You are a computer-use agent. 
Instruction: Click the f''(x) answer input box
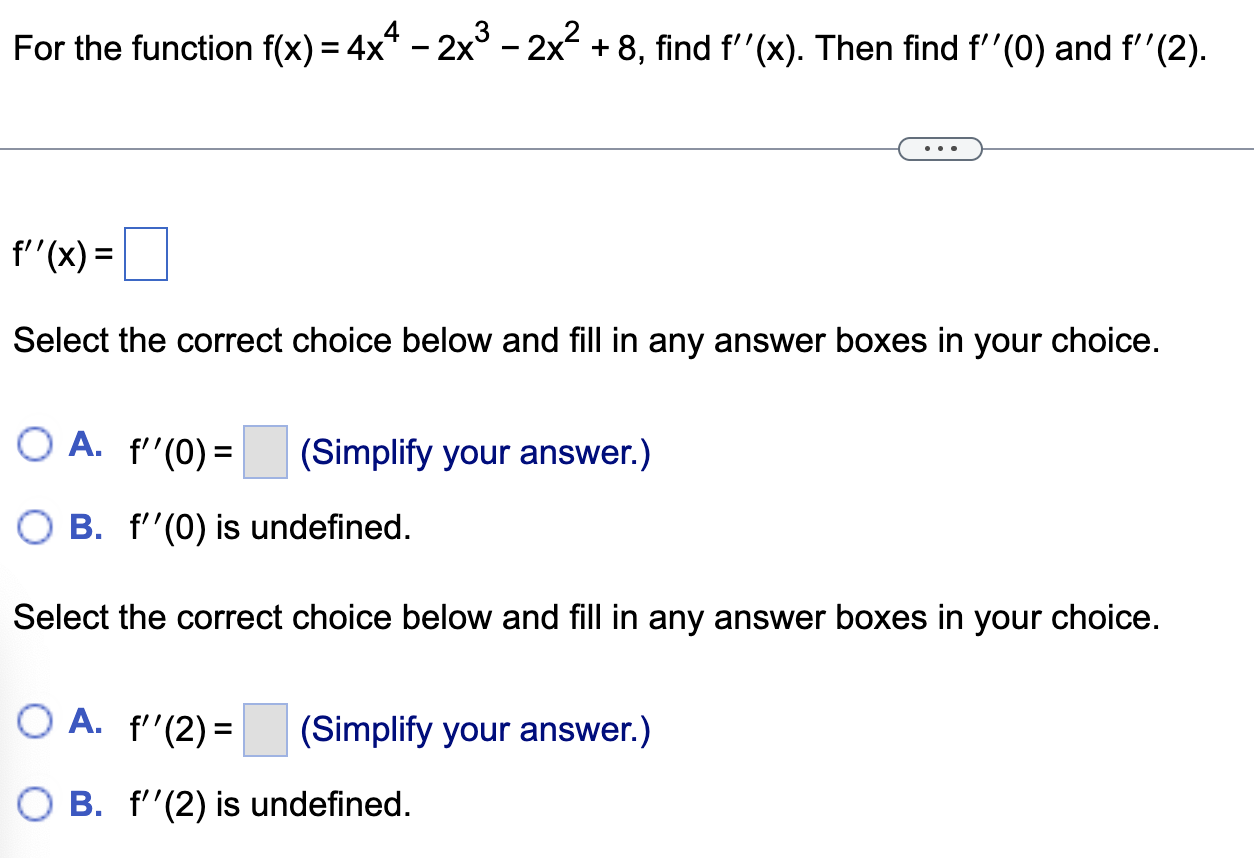point(146,252)
